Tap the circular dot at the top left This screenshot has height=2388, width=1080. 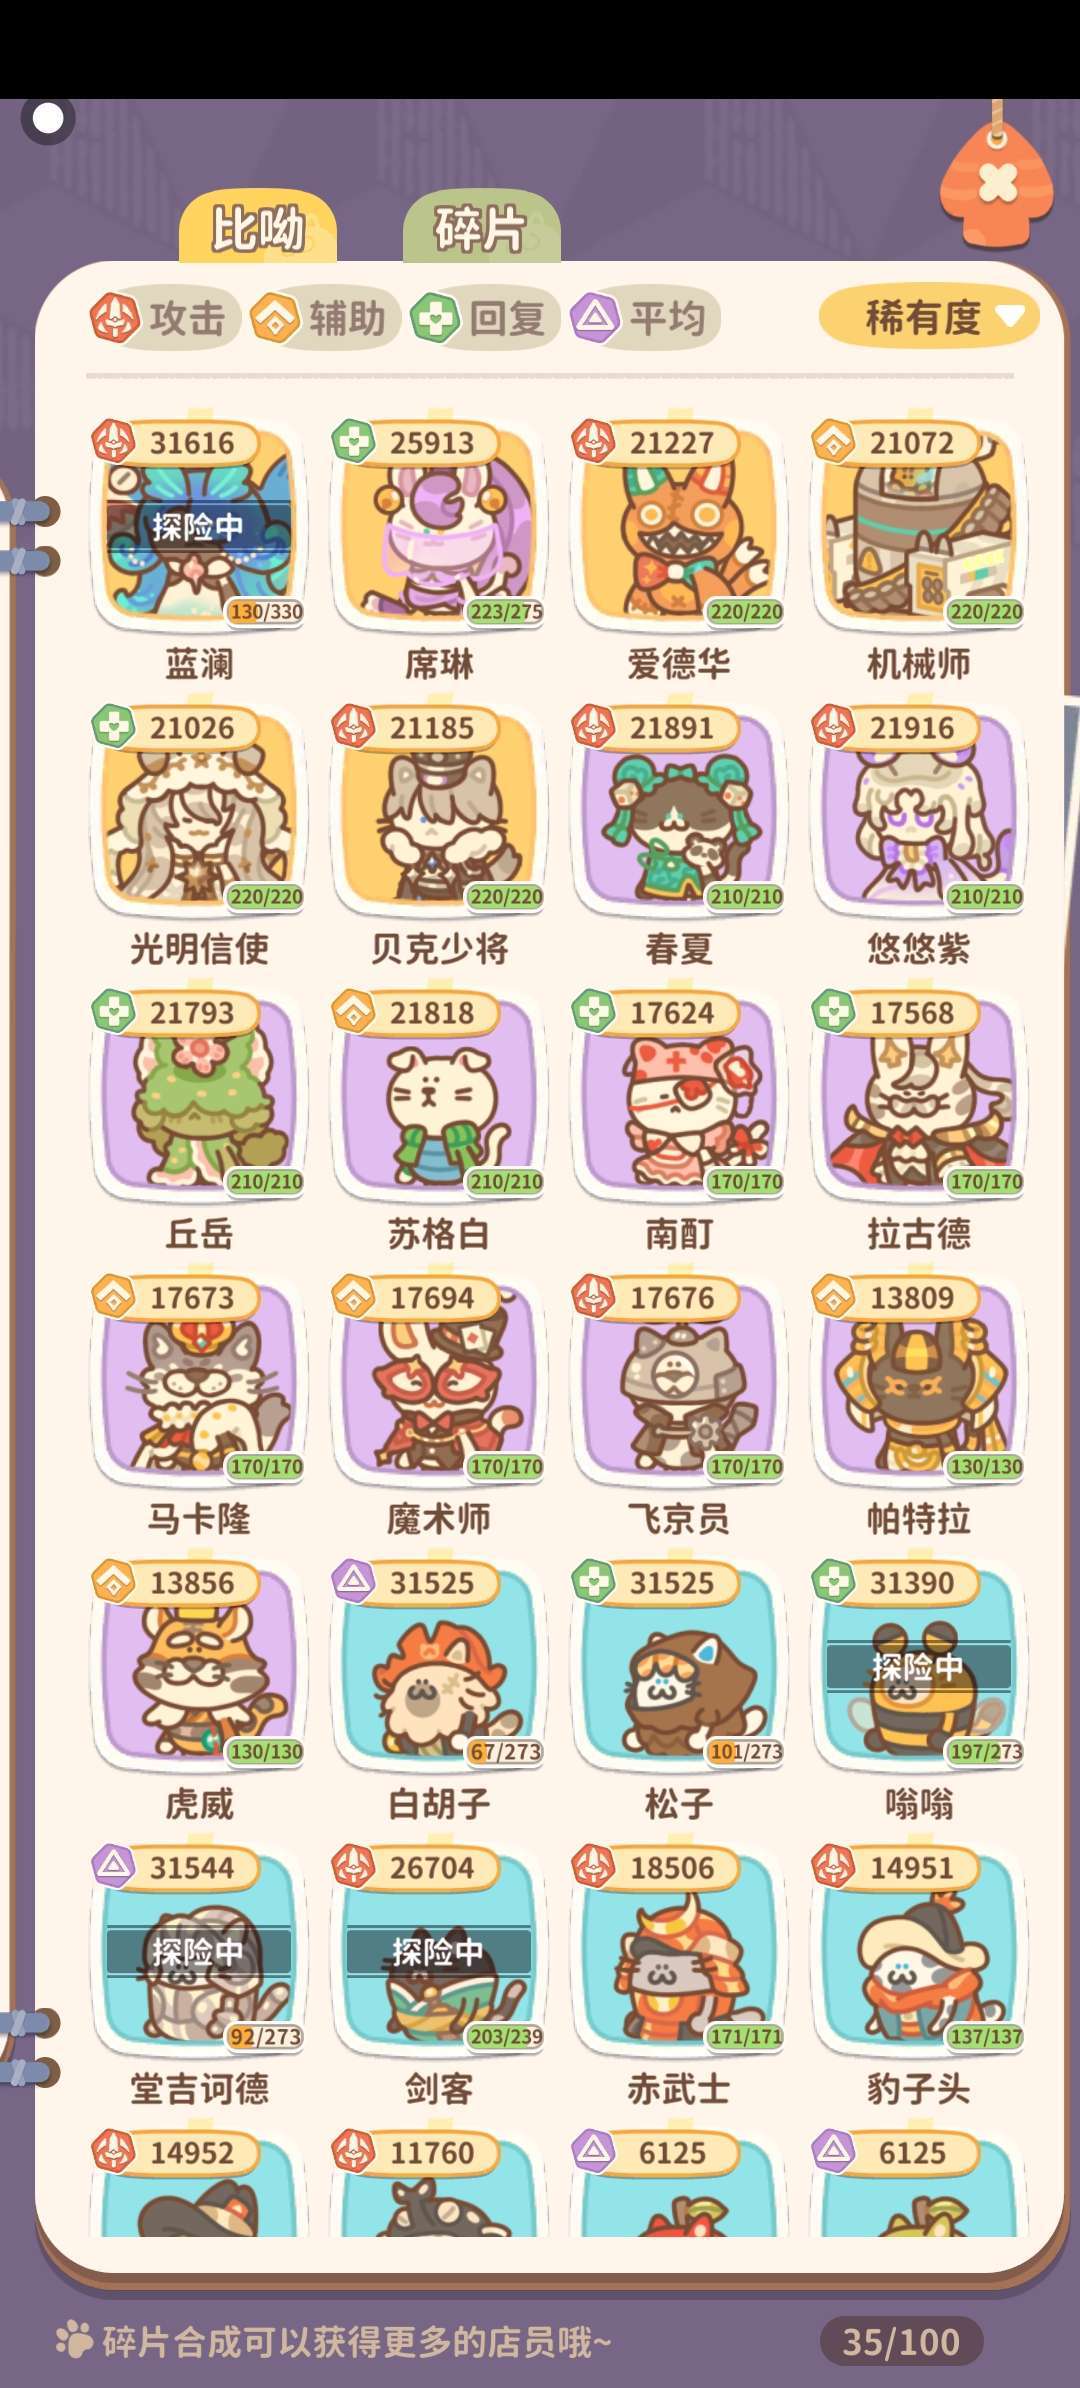click(x=48, y=119)
